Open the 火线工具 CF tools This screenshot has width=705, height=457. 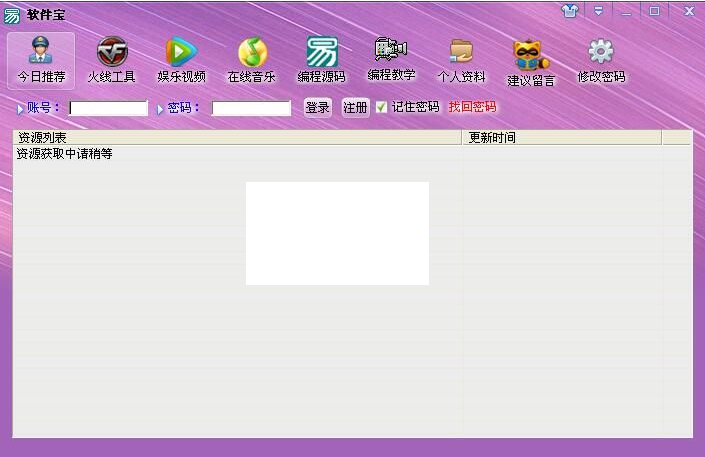112,61
